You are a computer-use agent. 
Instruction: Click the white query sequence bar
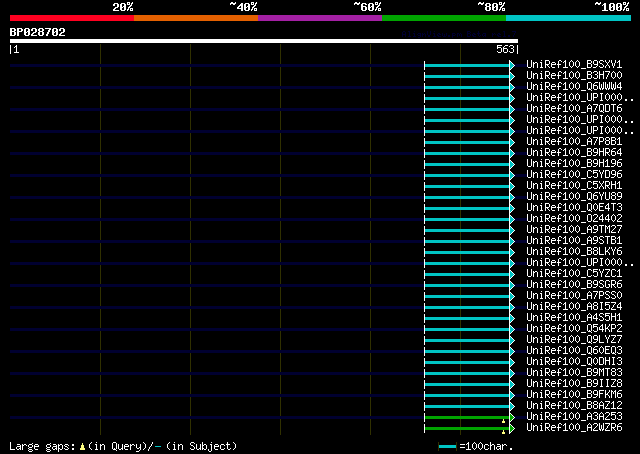pyautogui.click(x=264, y=41)
